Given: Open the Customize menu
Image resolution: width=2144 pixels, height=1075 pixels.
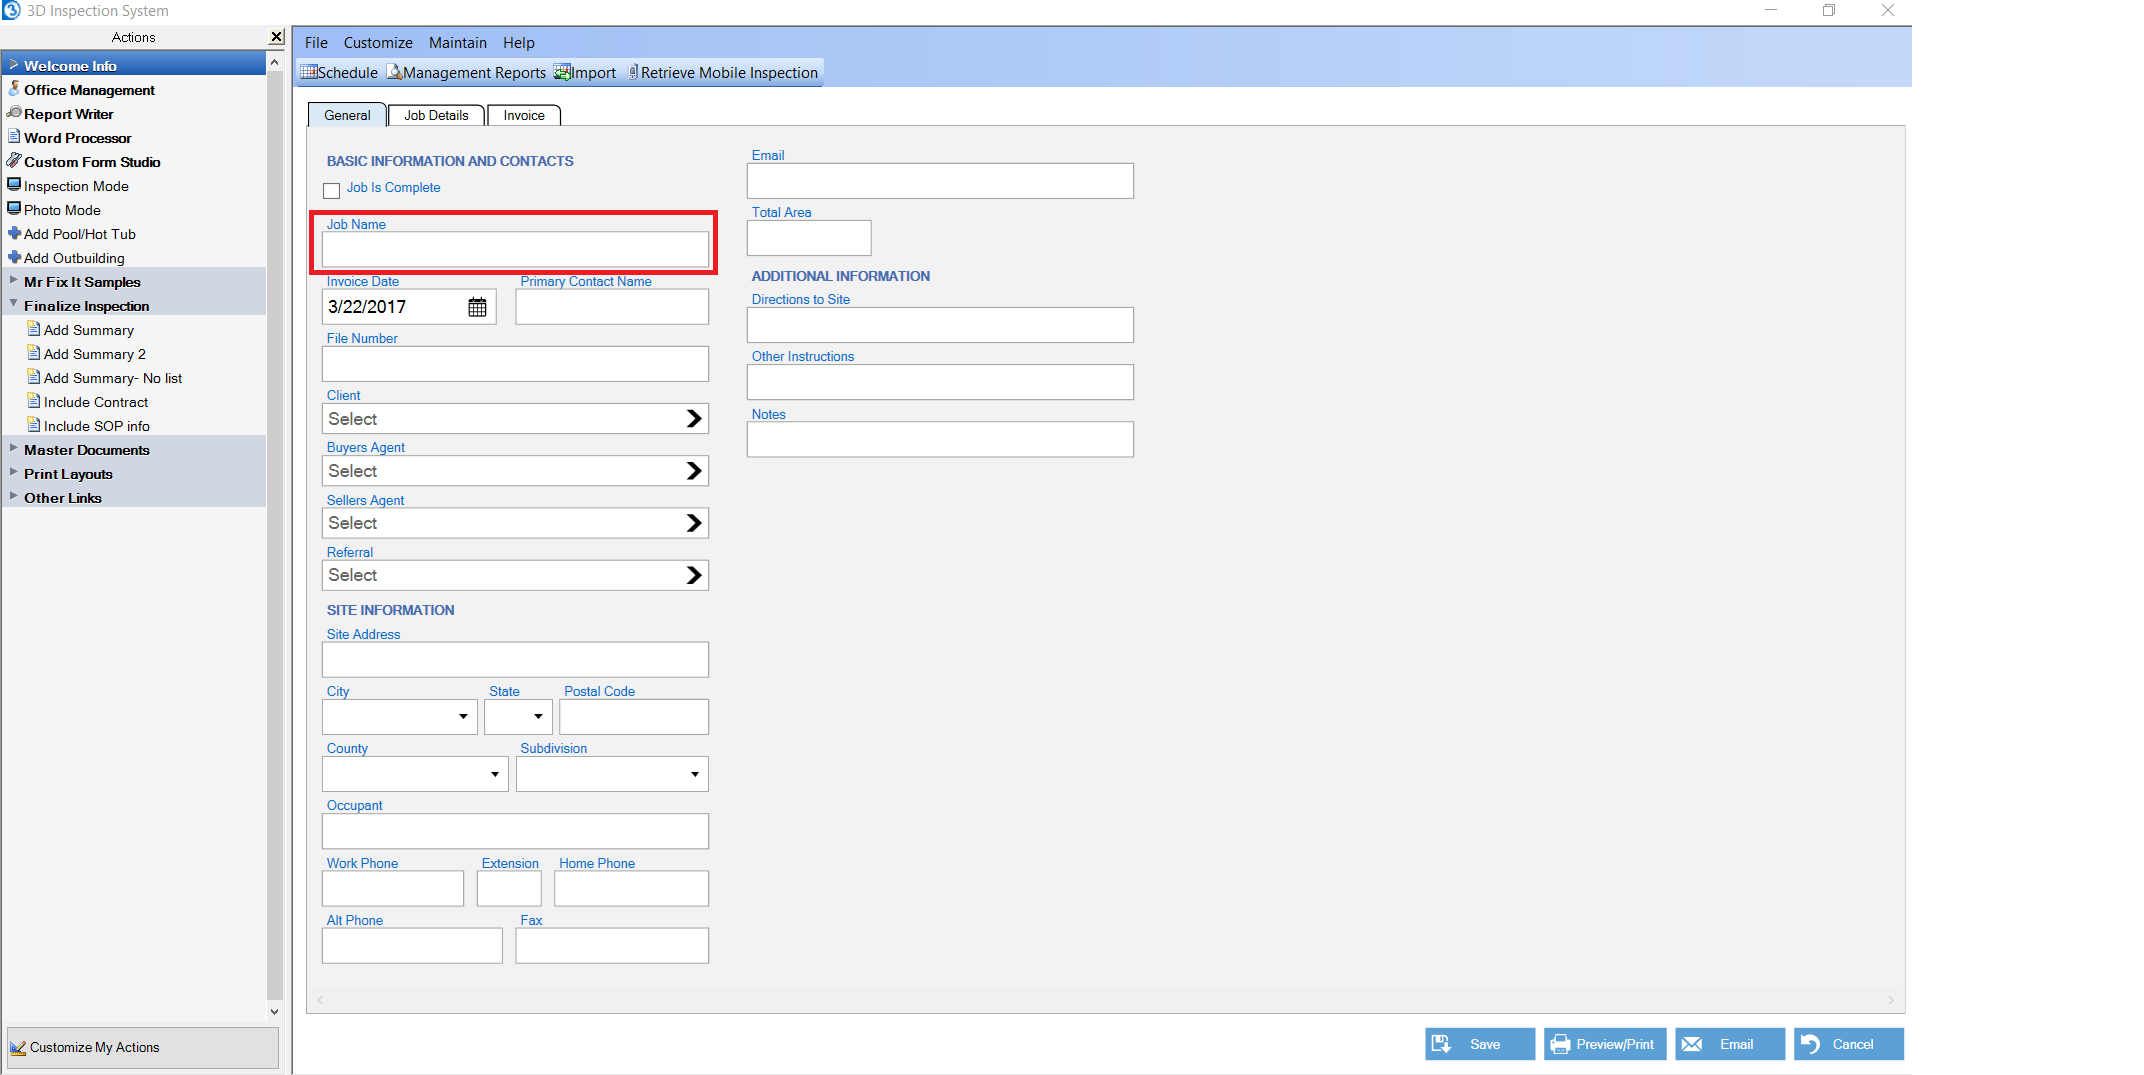Looking at the screenshot, I should (378, 42).
